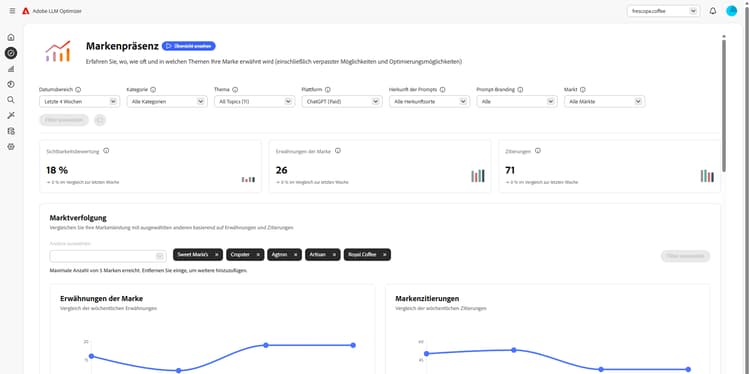Go to Home in the sidebar

11,37
